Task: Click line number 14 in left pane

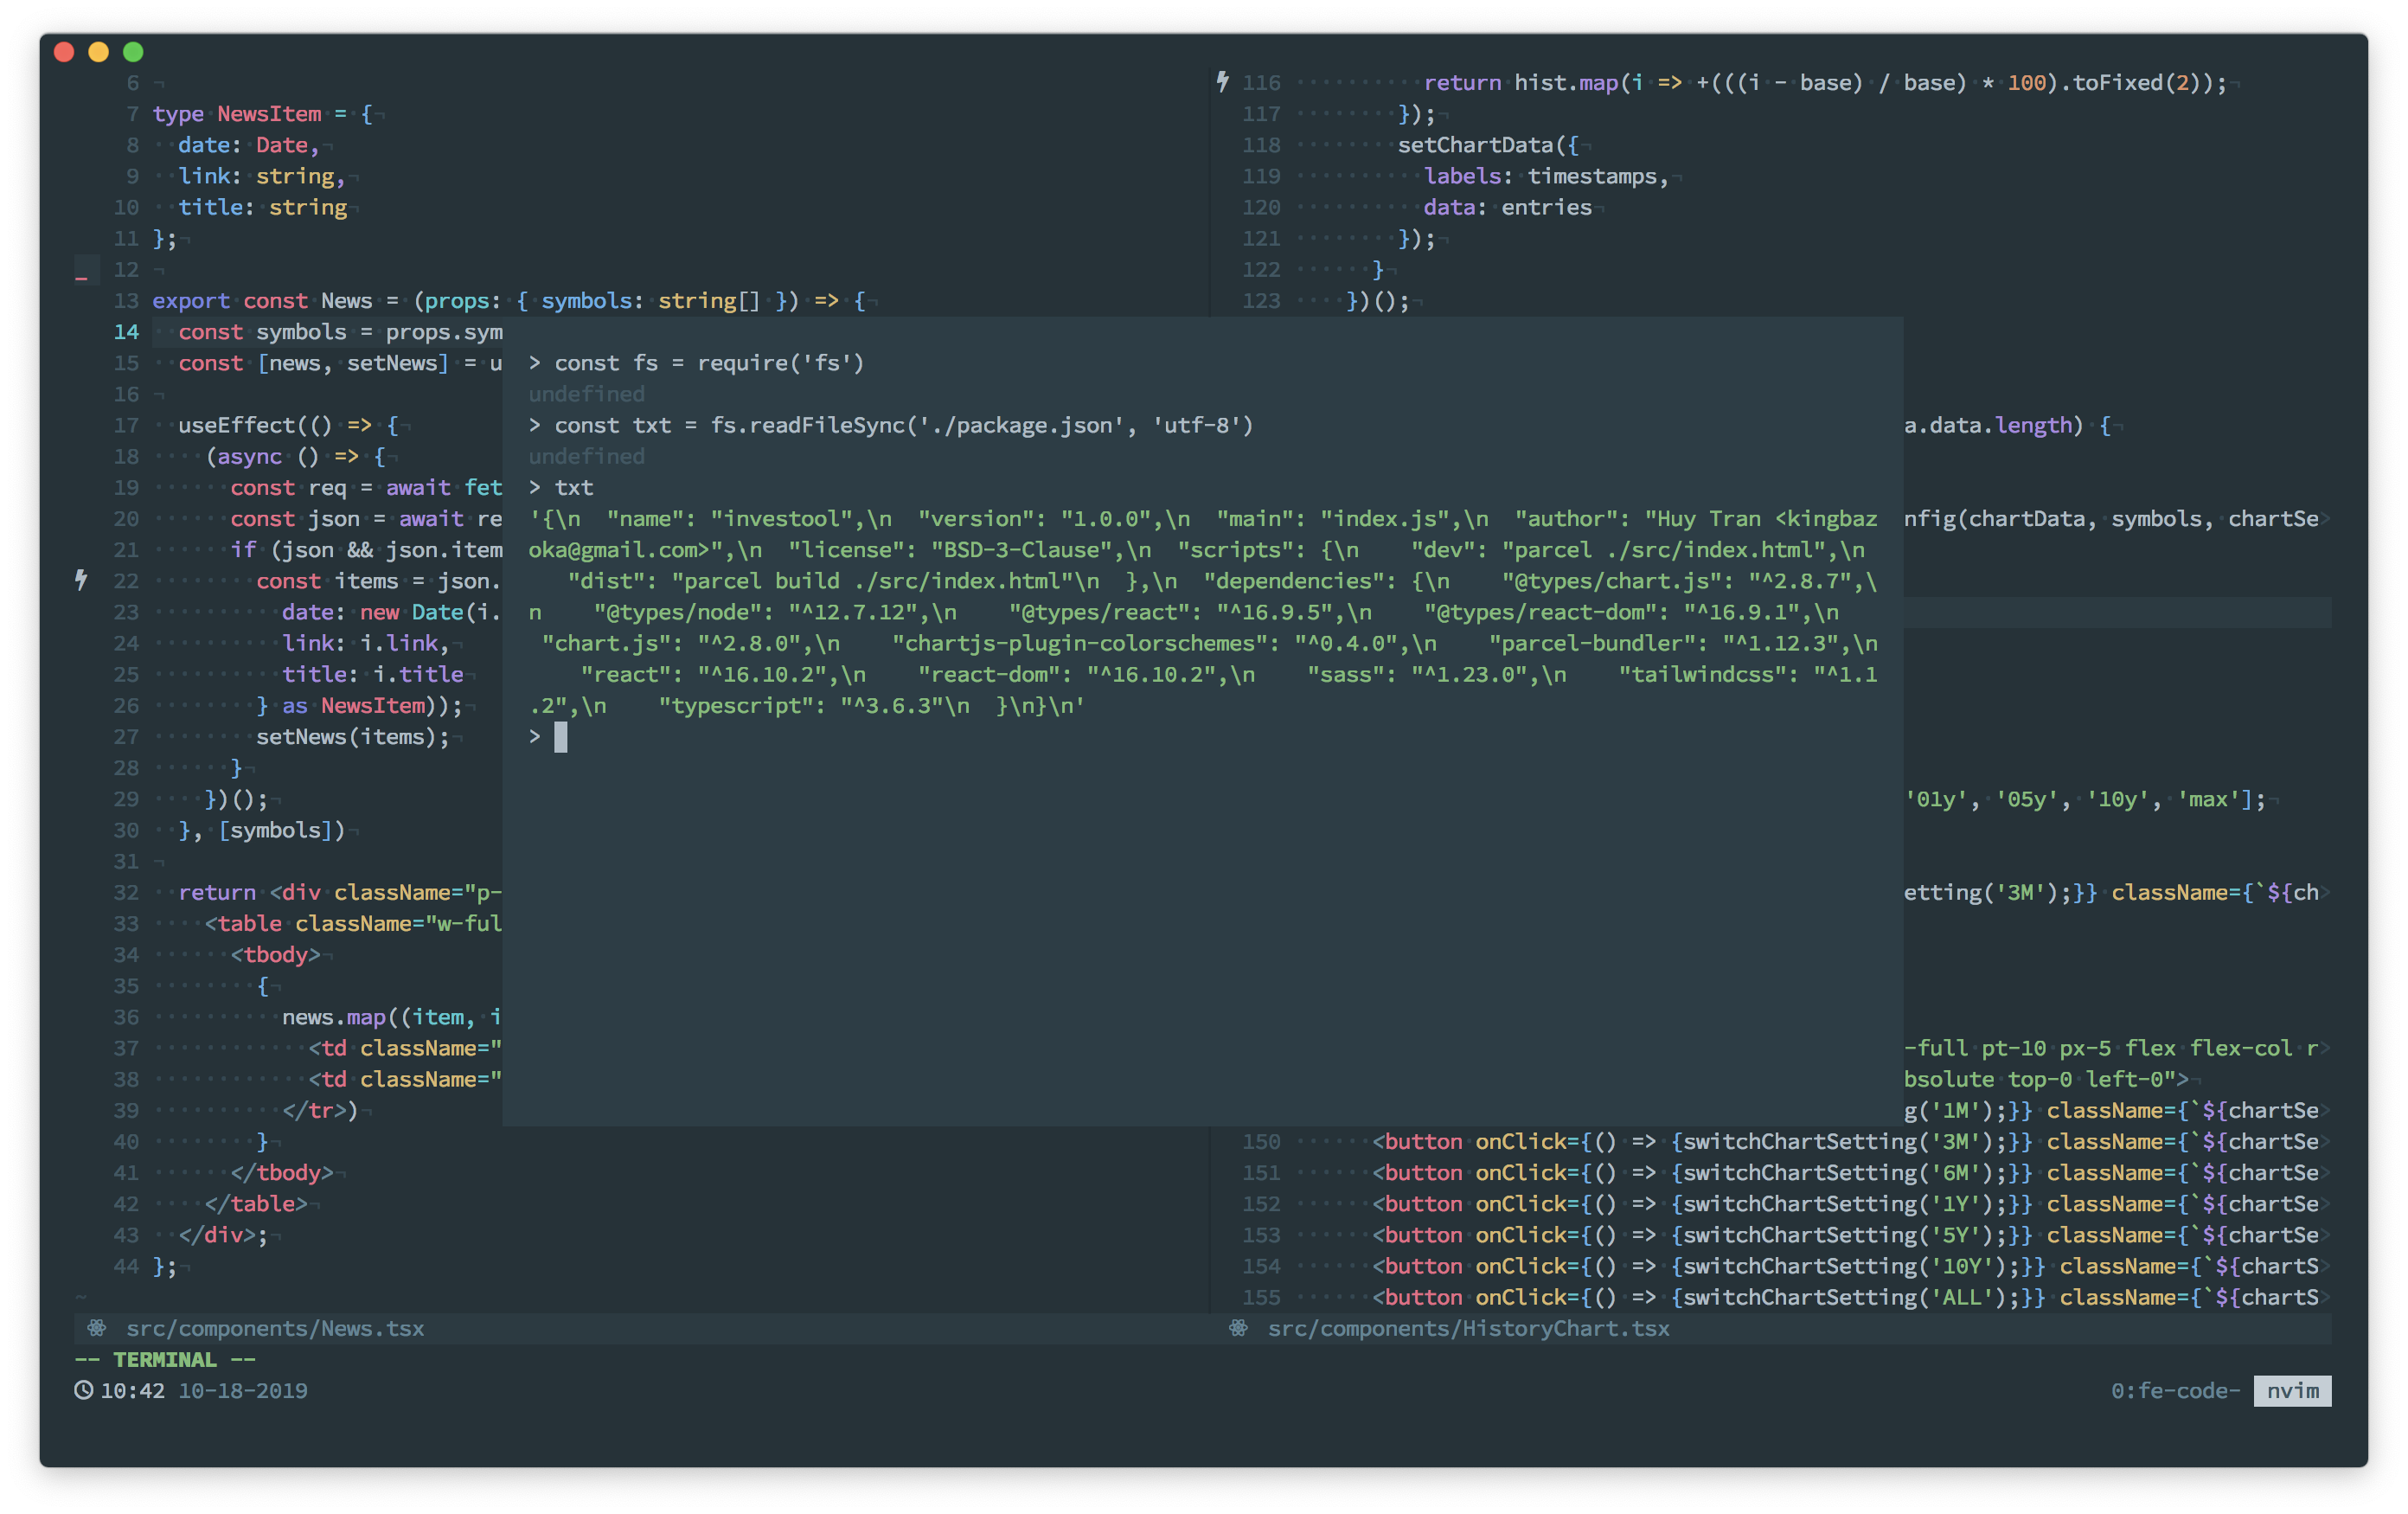Action: pyautogui.click(x=126, y=332)
